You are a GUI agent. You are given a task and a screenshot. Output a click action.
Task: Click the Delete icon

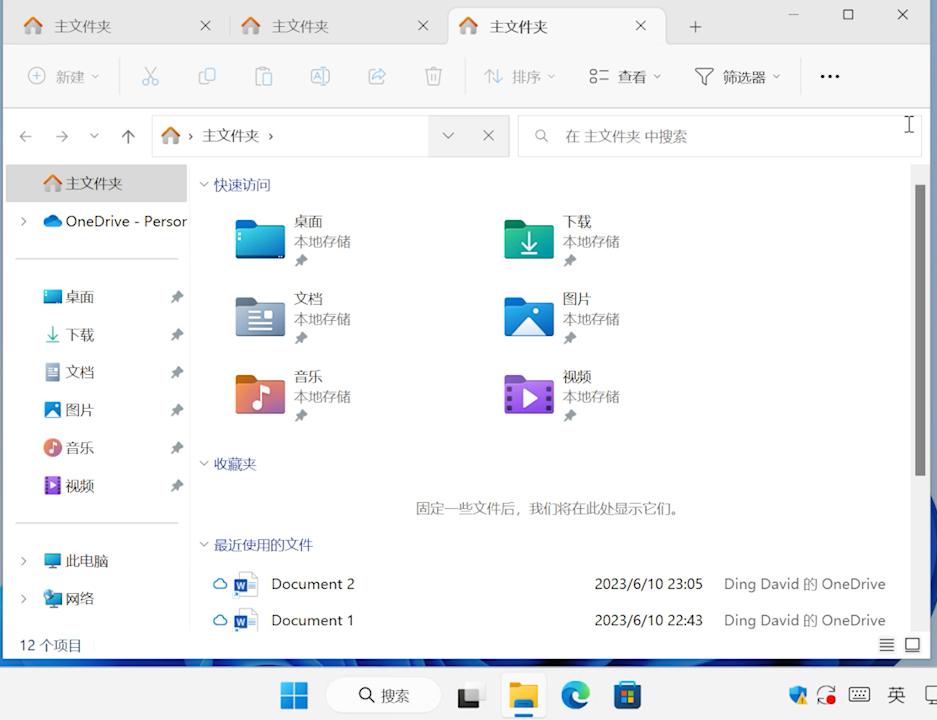(x=433, y=75)
